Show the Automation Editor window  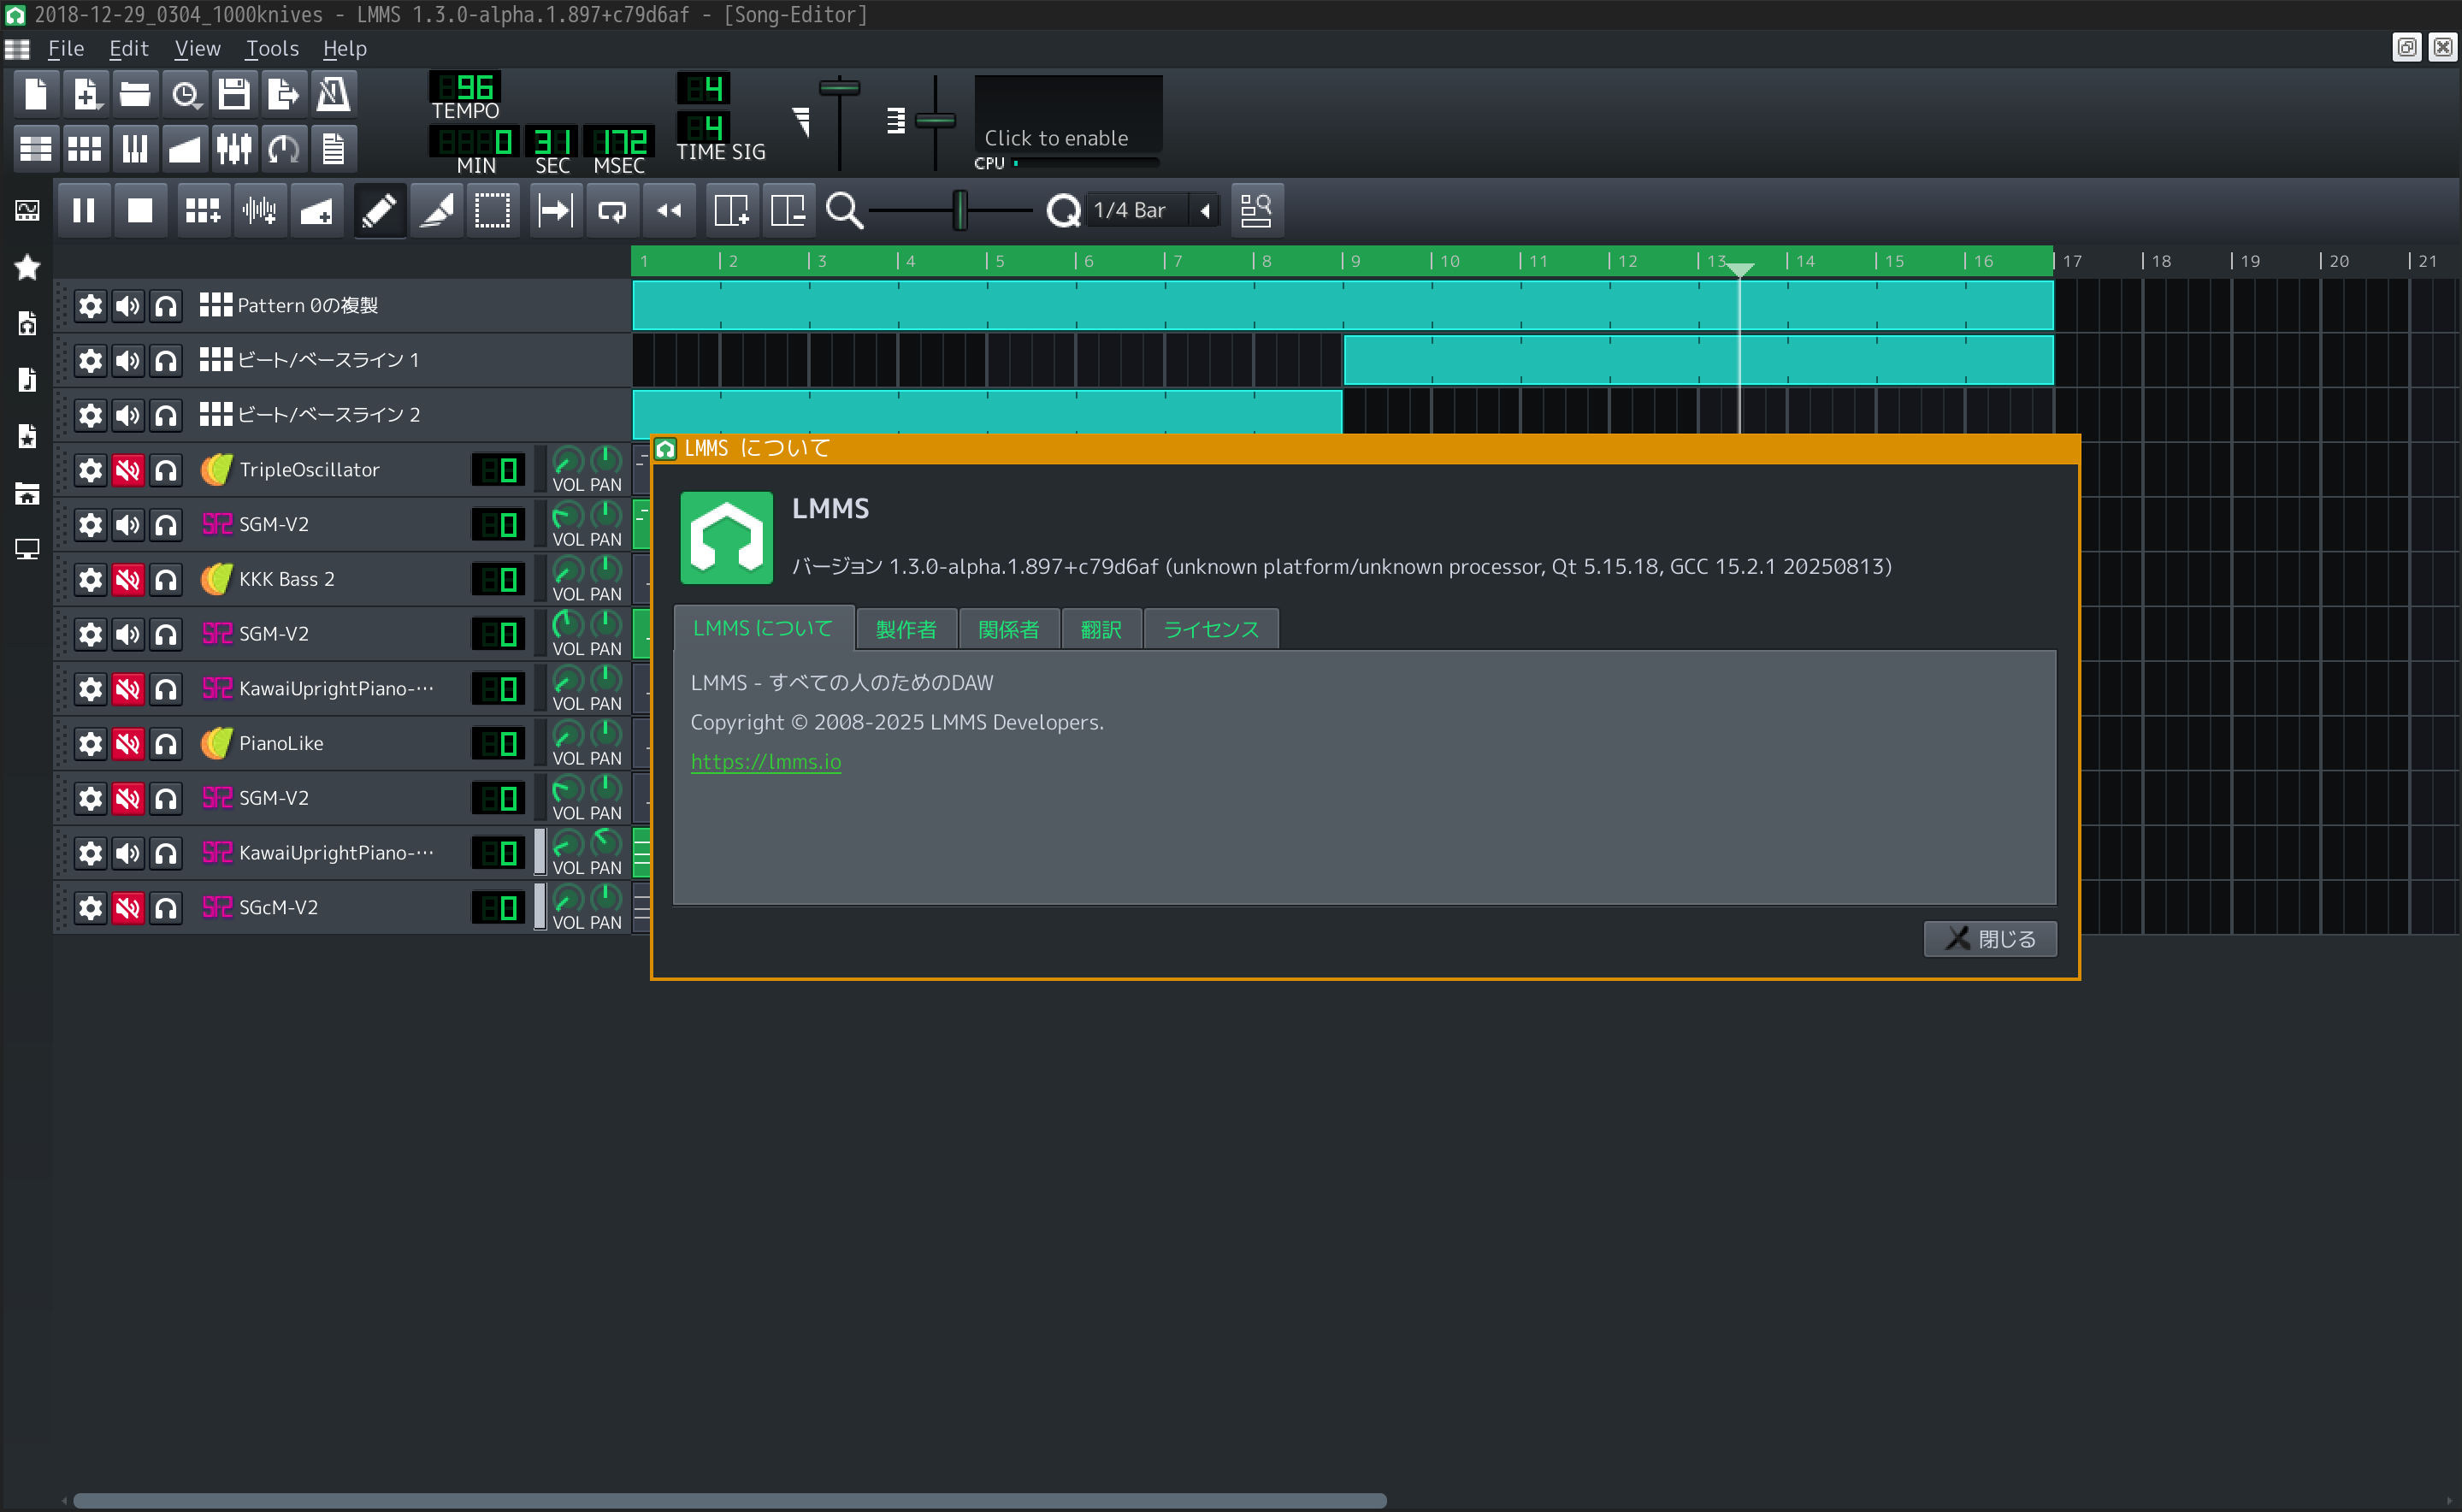pyautogui.click(x=185, y=149)
